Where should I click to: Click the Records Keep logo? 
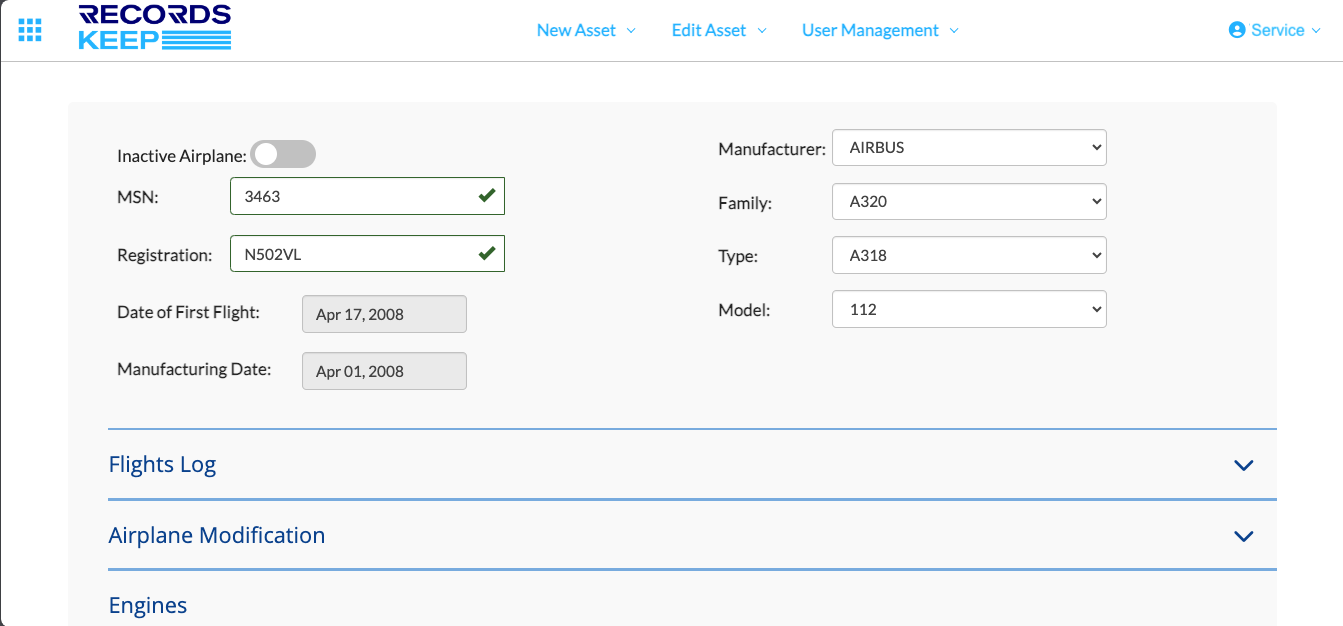click(155, 28)
